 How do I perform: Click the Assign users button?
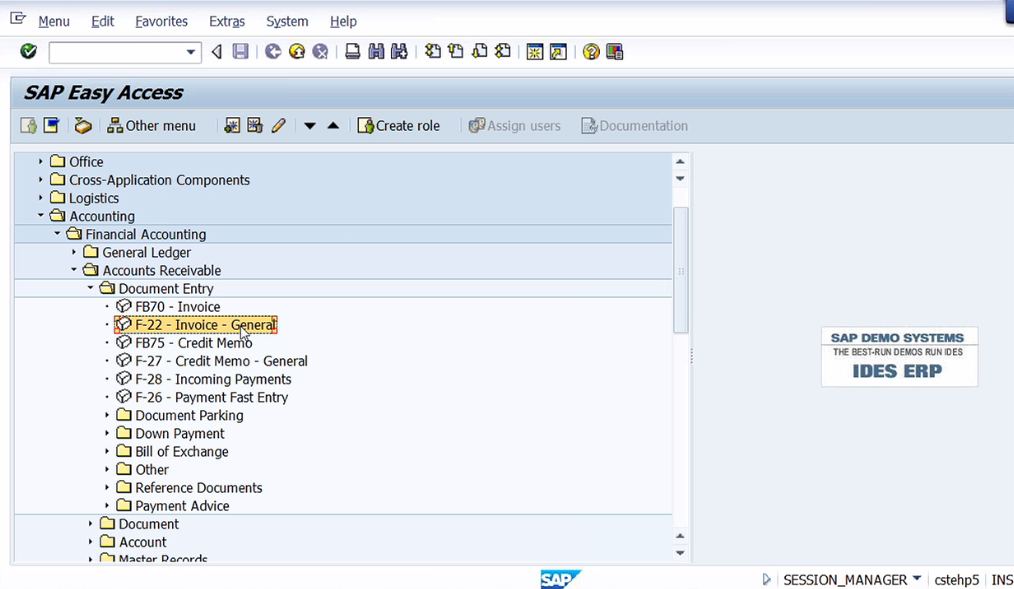click(x=515, y=125)
